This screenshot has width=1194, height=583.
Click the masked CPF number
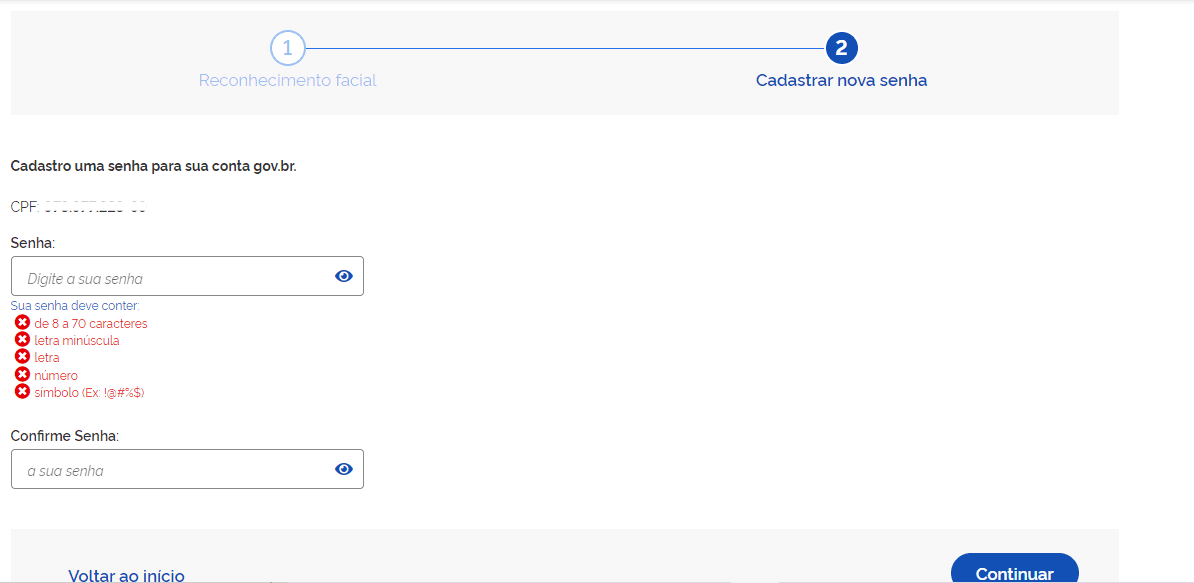click(x=95, y=207)
